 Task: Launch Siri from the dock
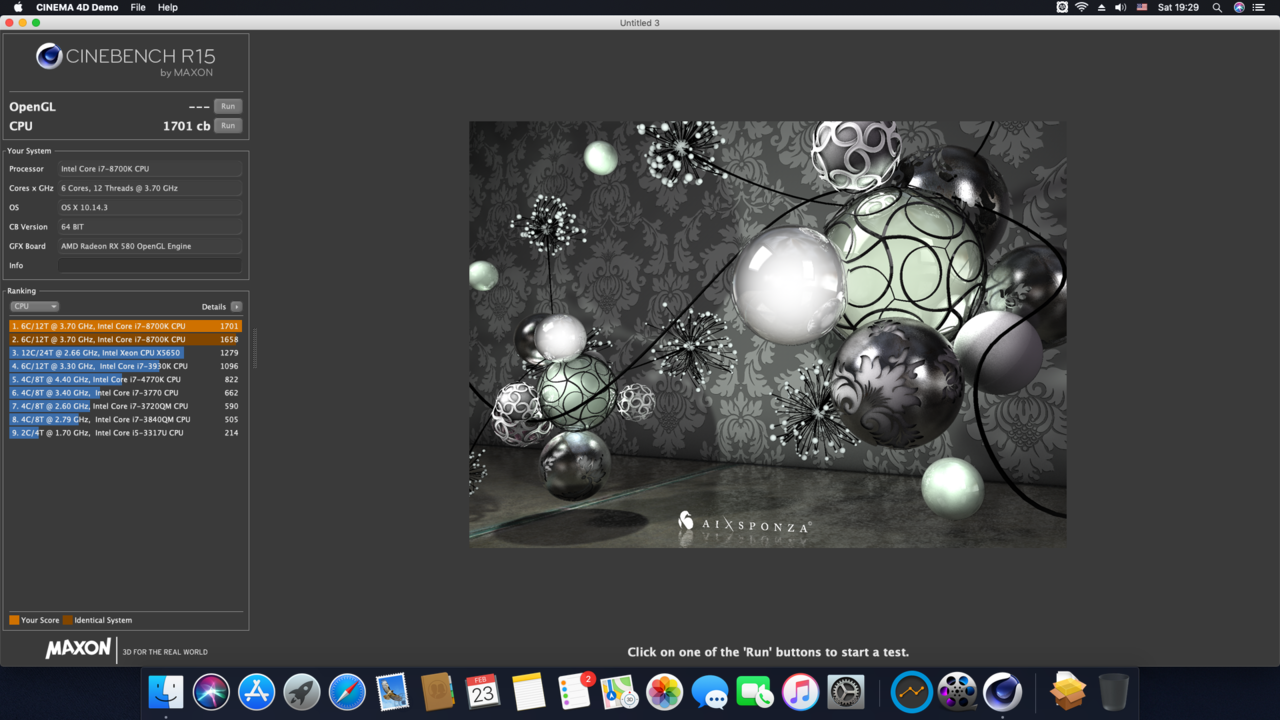211,692
